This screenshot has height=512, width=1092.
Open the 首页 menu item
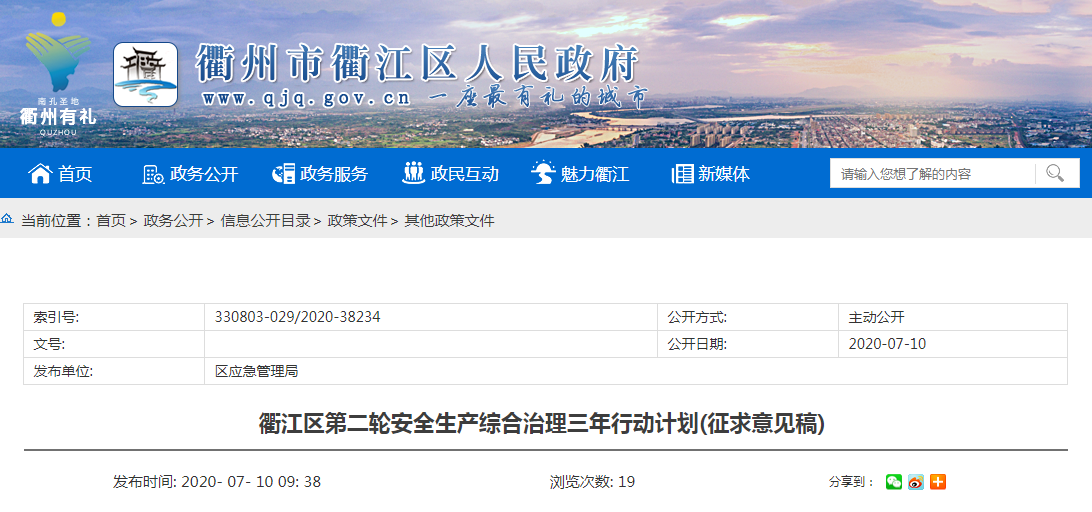pos(75,174)
